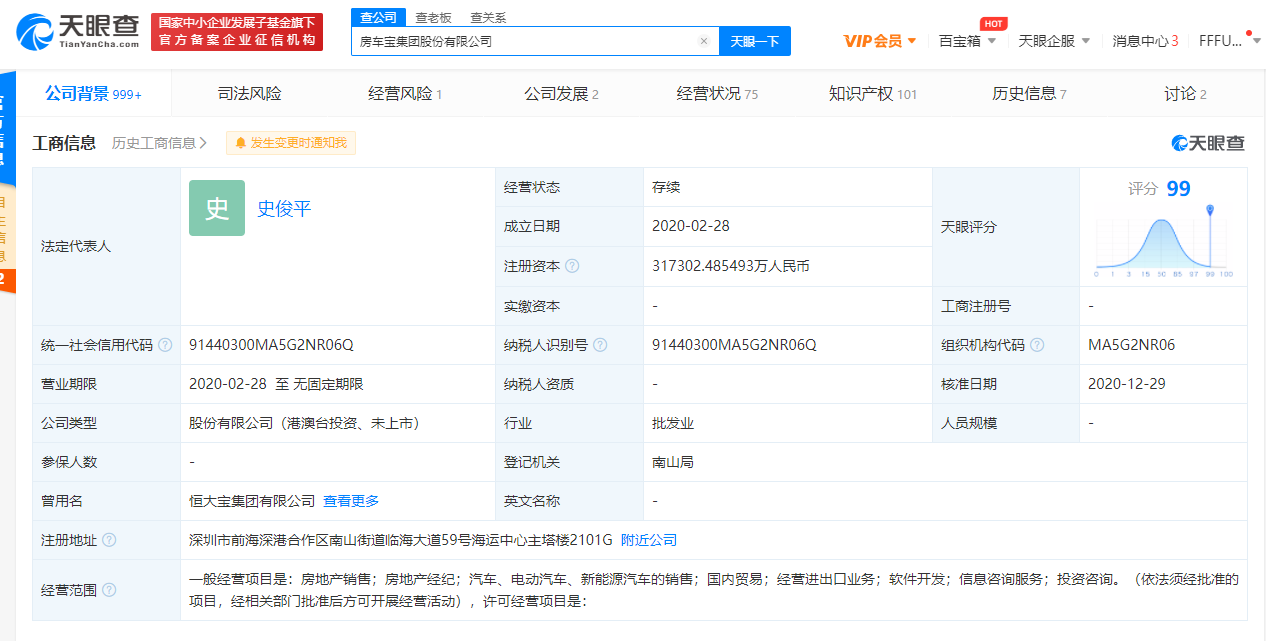The image size is (1266, 641).
Task: Click 附近公司 link
Action: click(649, 540)
